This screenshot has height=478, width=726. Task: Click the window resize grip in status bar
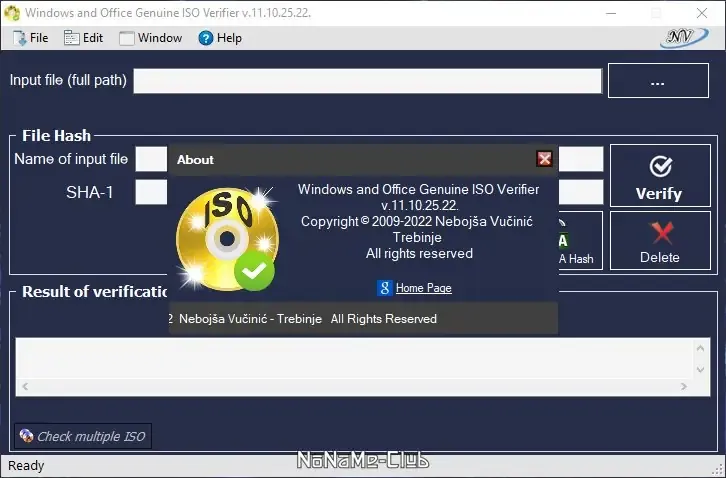(718, 470)
